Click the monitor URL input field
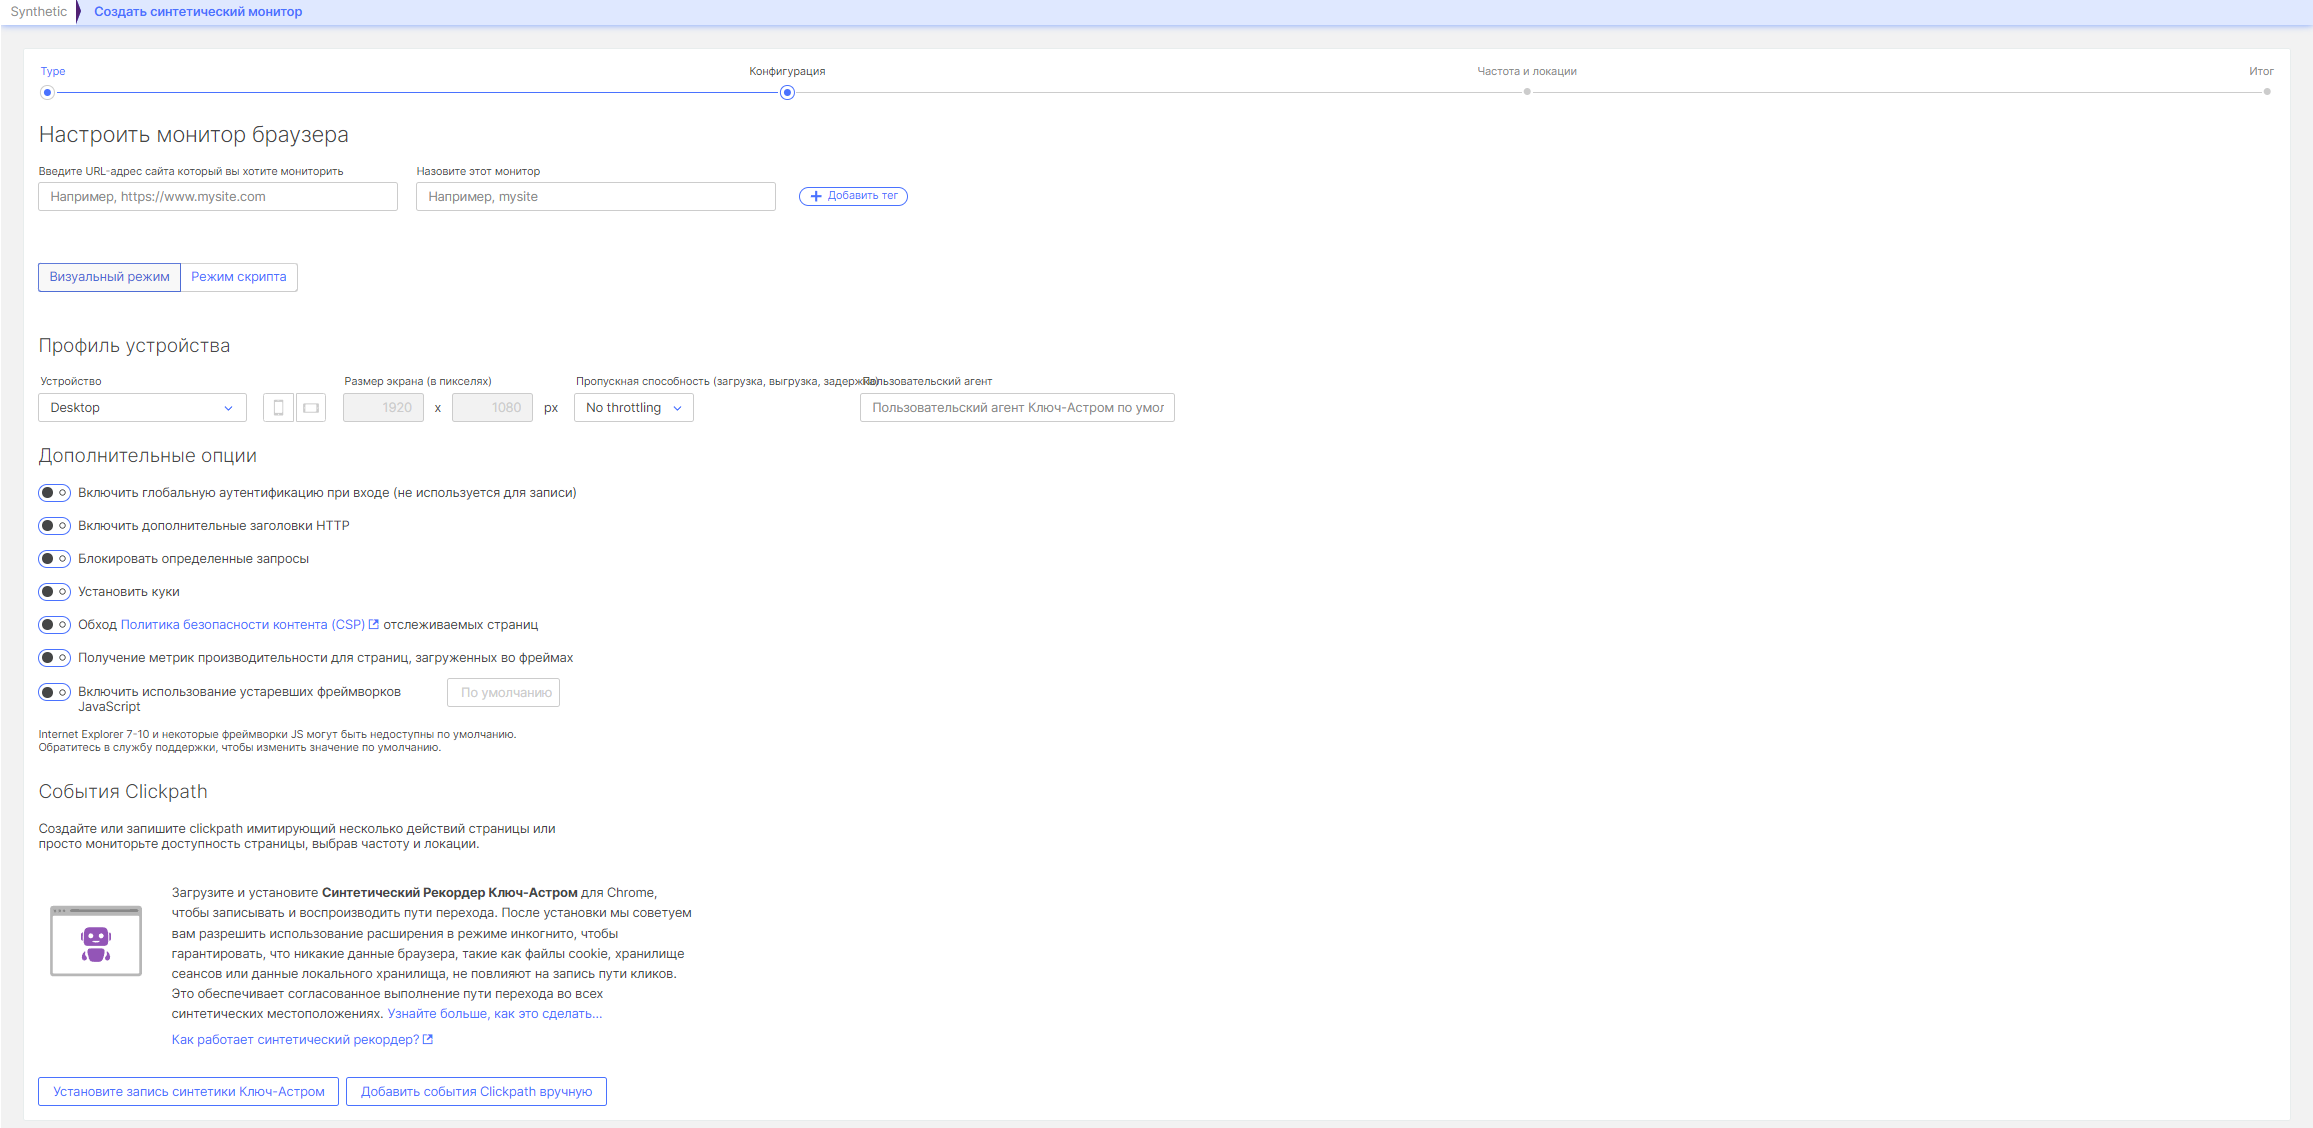 [218, 197]
